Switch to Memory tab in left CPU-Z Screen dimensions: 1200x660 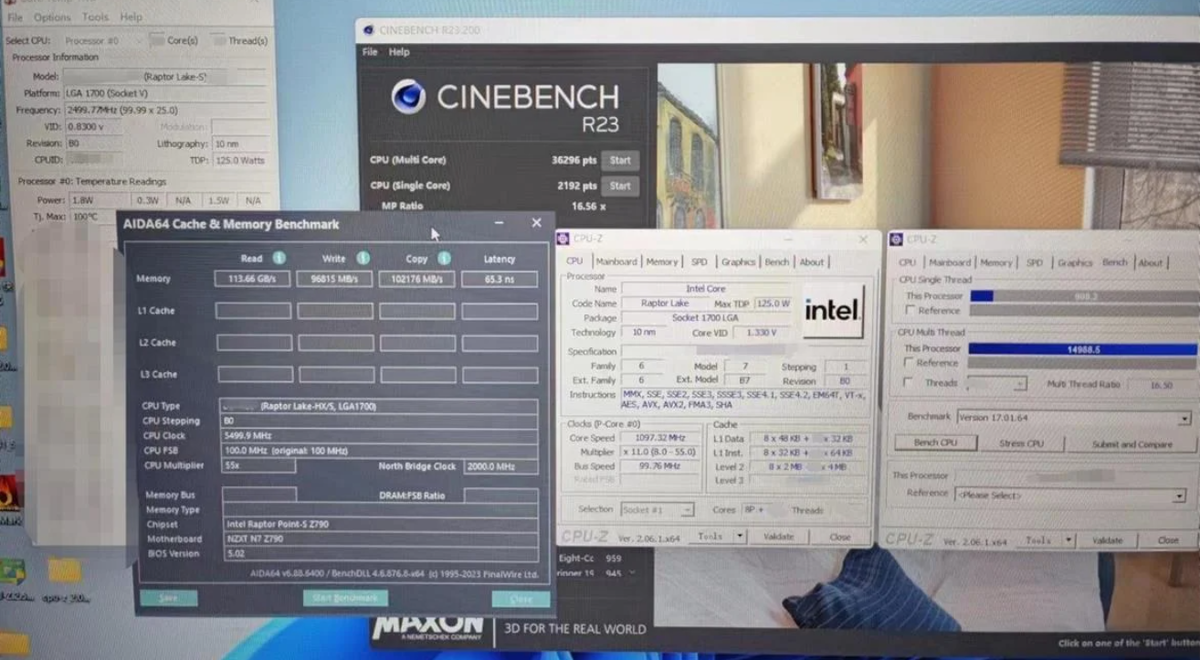click(x=661, y=262)
